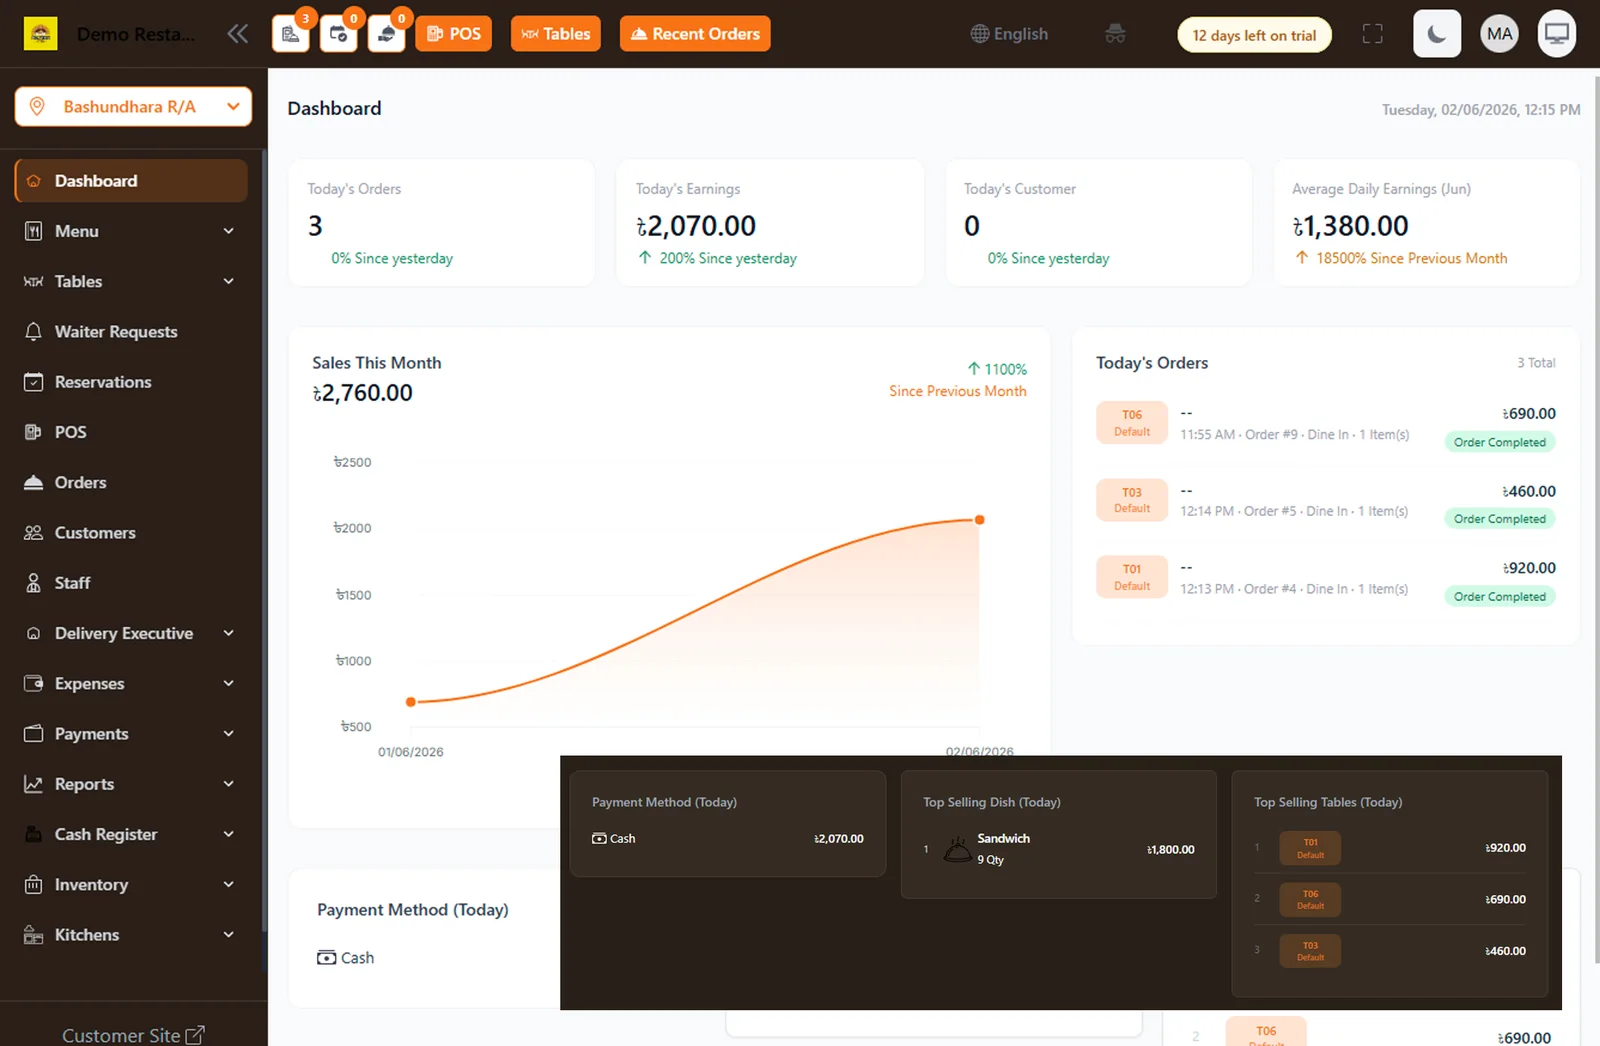Open the reservations calendar icon in top bar
The image size is (1600, 1046).
pyautogui.click(x=338, y=34)
